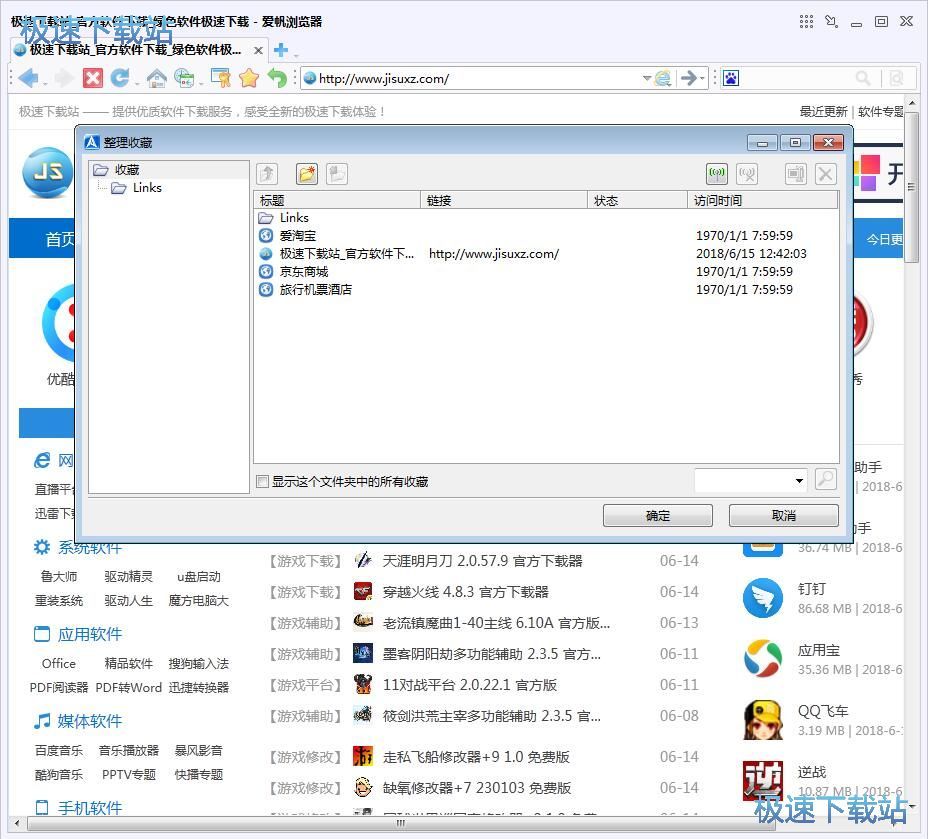Click the green undo arrow icon
The image size is (928, 839).
[x=277, y=78]
